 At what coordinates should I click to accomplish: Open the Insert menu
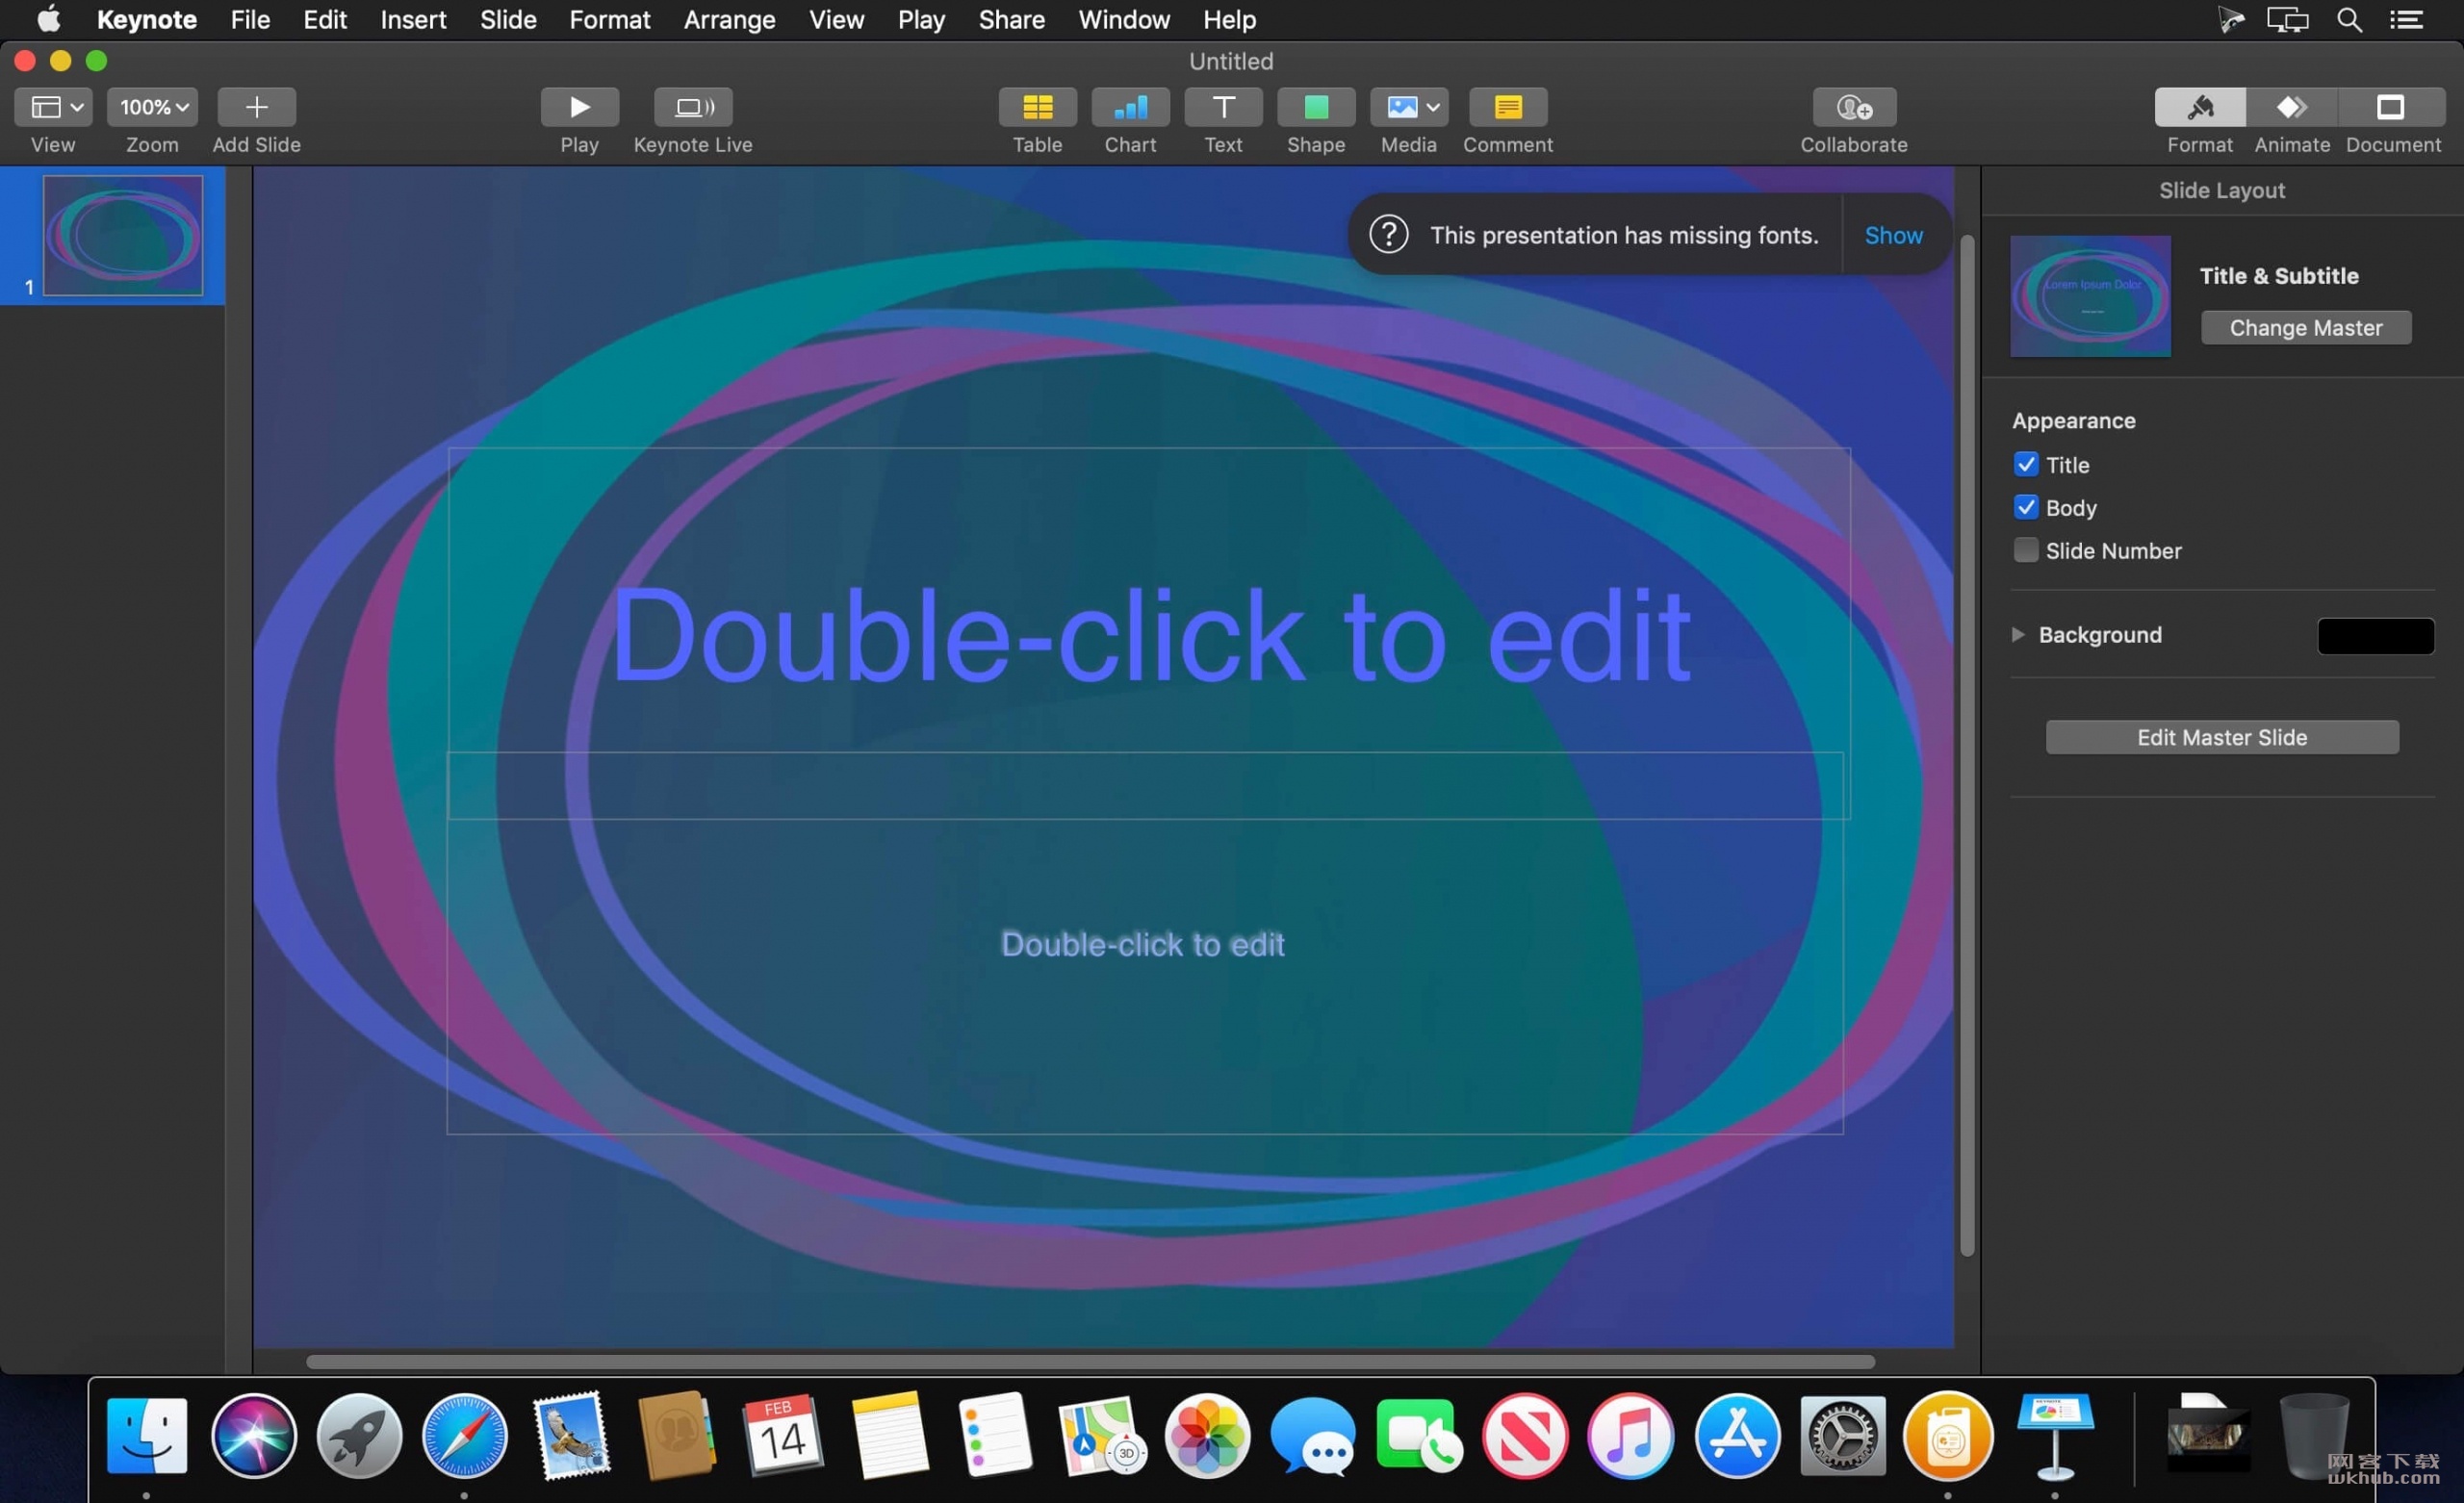click(x=413, y=20)
